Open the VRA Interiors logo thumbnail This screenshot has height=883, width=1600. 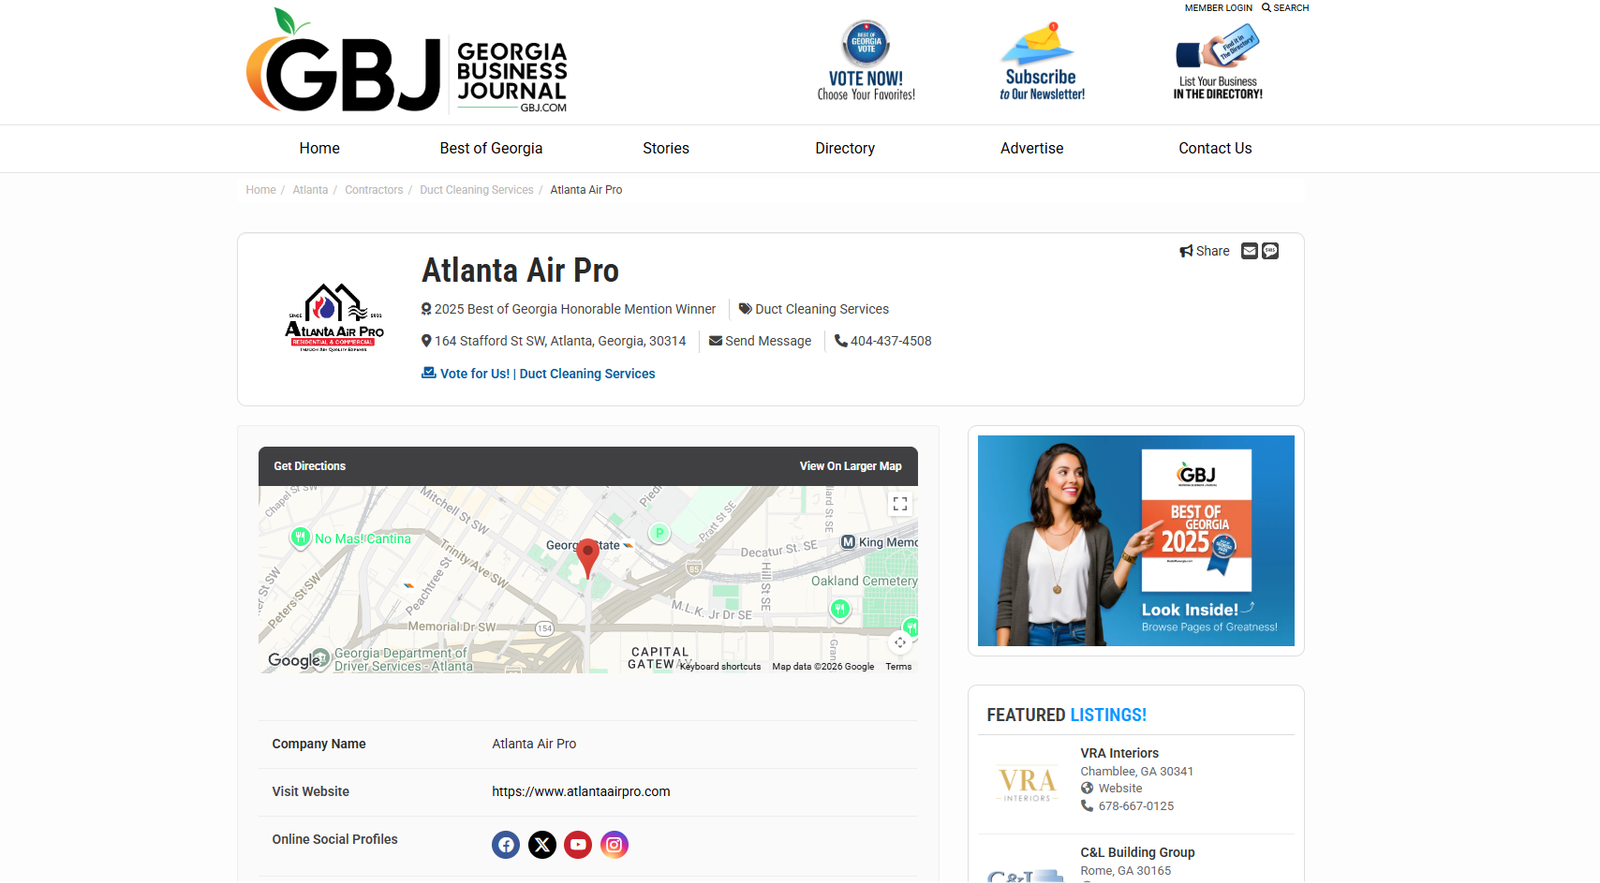coord(1027,783)
